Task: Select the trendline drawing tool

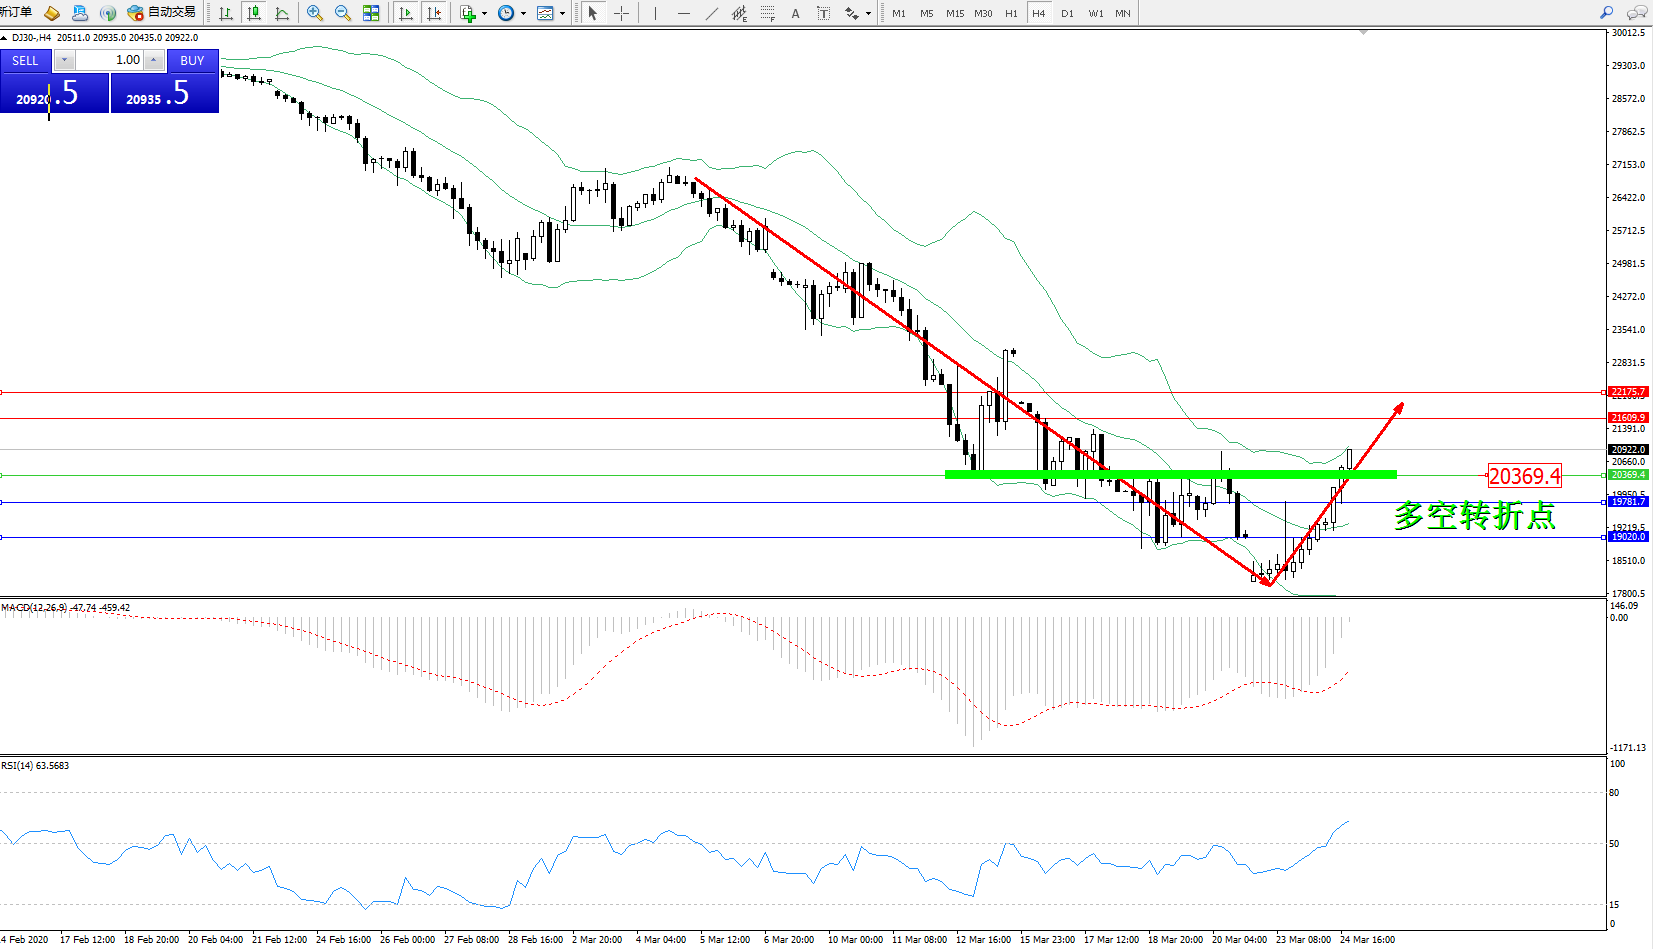Action: tap(711, 13)
